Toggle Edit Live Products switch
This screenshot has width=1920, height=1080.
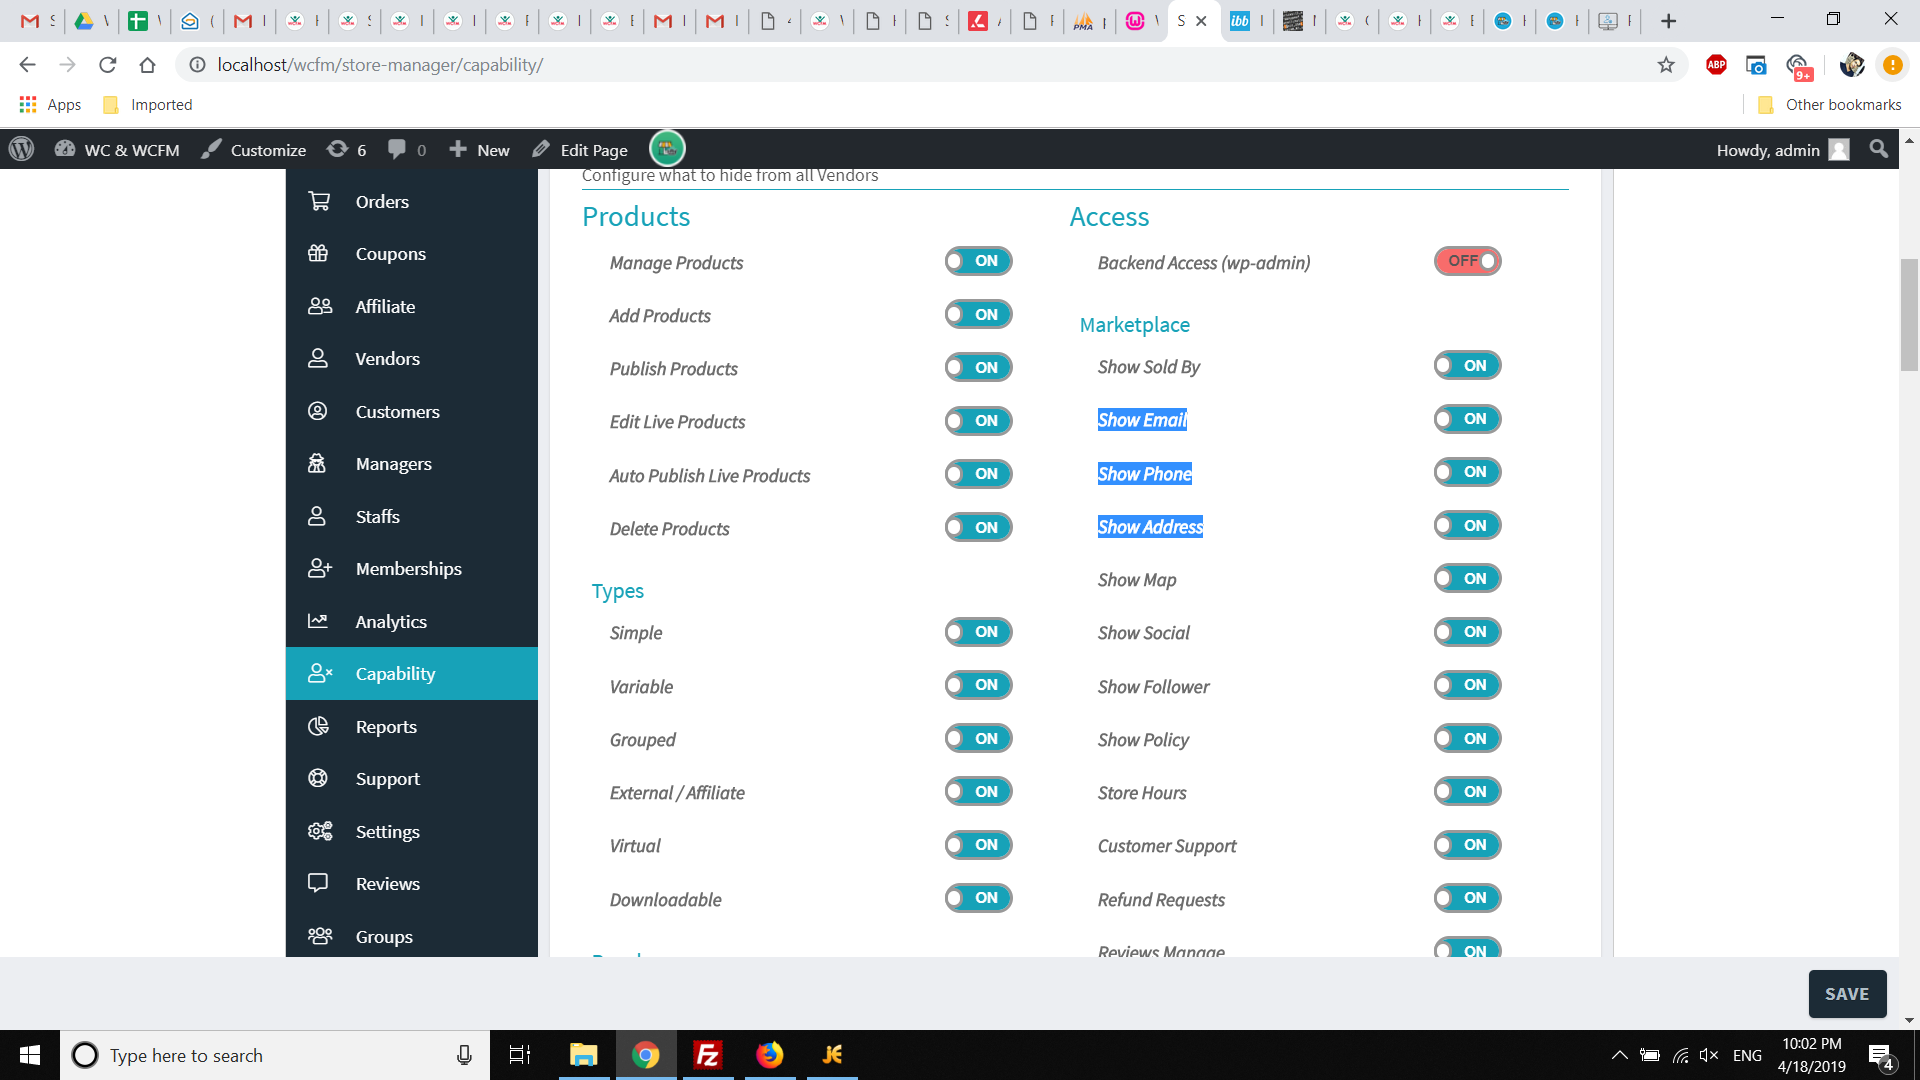point(978,421)
